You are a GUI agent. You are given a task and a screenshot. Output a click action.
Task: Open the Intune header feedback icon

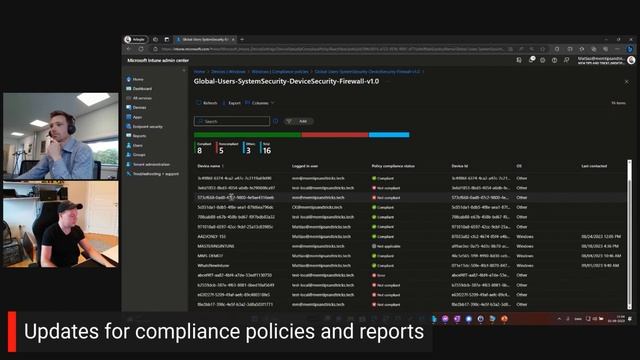pos(566,60)
